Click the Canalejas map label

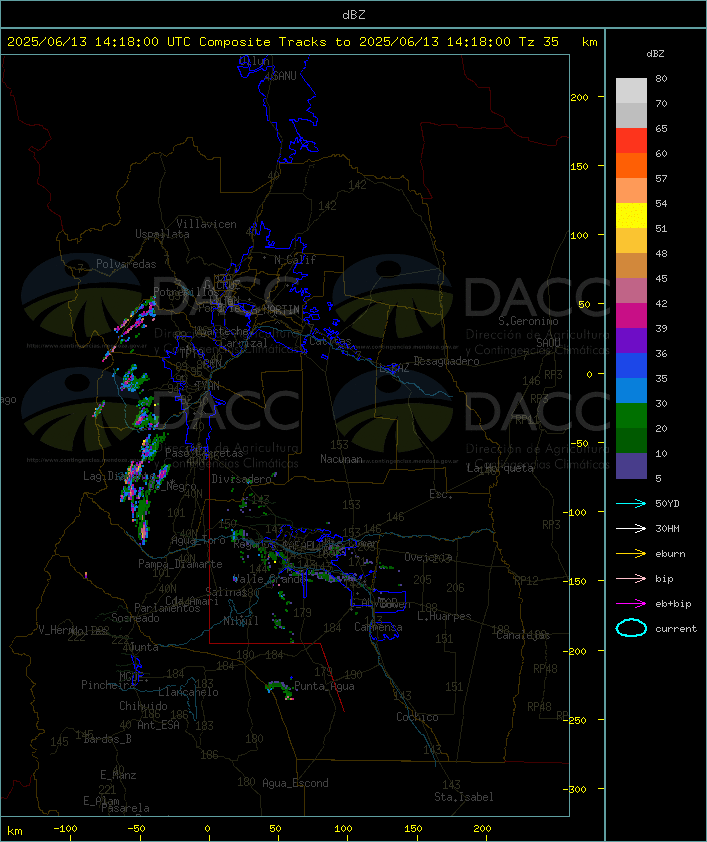tap(523, 635)
